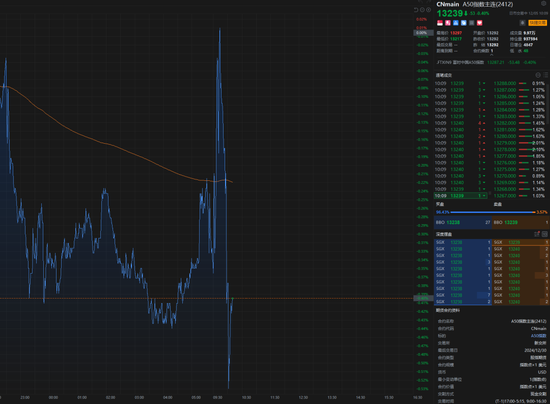
Task: Click the gray grid icon in icon row
Action: tap(471, 23)
